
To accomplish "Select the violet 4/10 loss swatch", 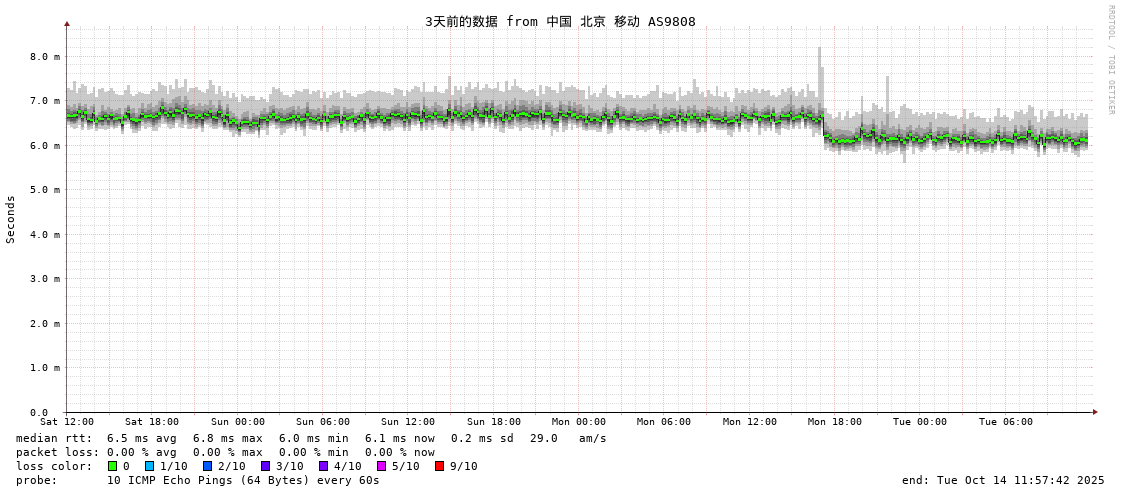I will coord(323,466).
